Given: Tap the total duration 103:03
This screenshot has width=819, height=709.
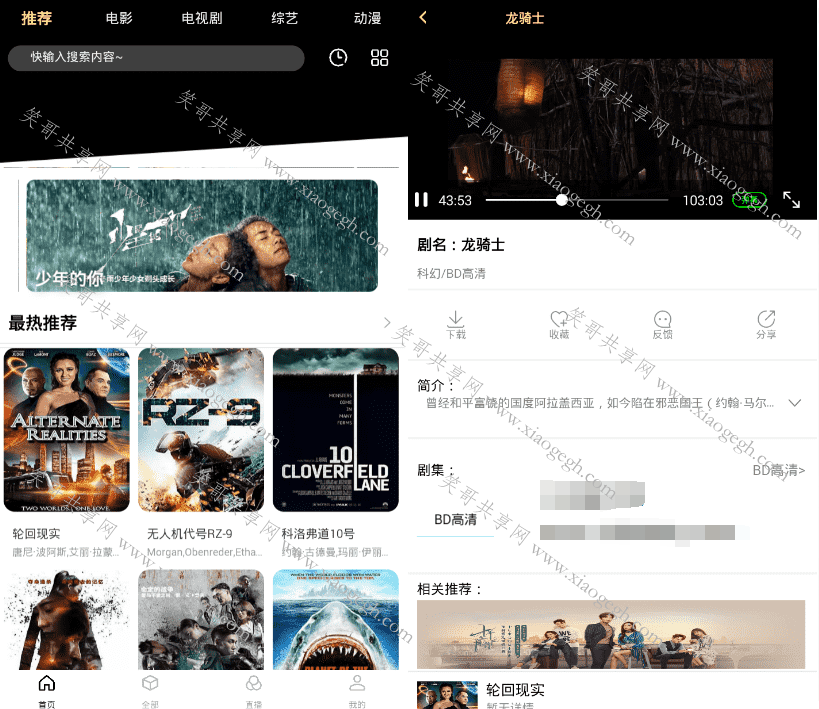Looking at the screenshot, I should (x=703, y=200).
